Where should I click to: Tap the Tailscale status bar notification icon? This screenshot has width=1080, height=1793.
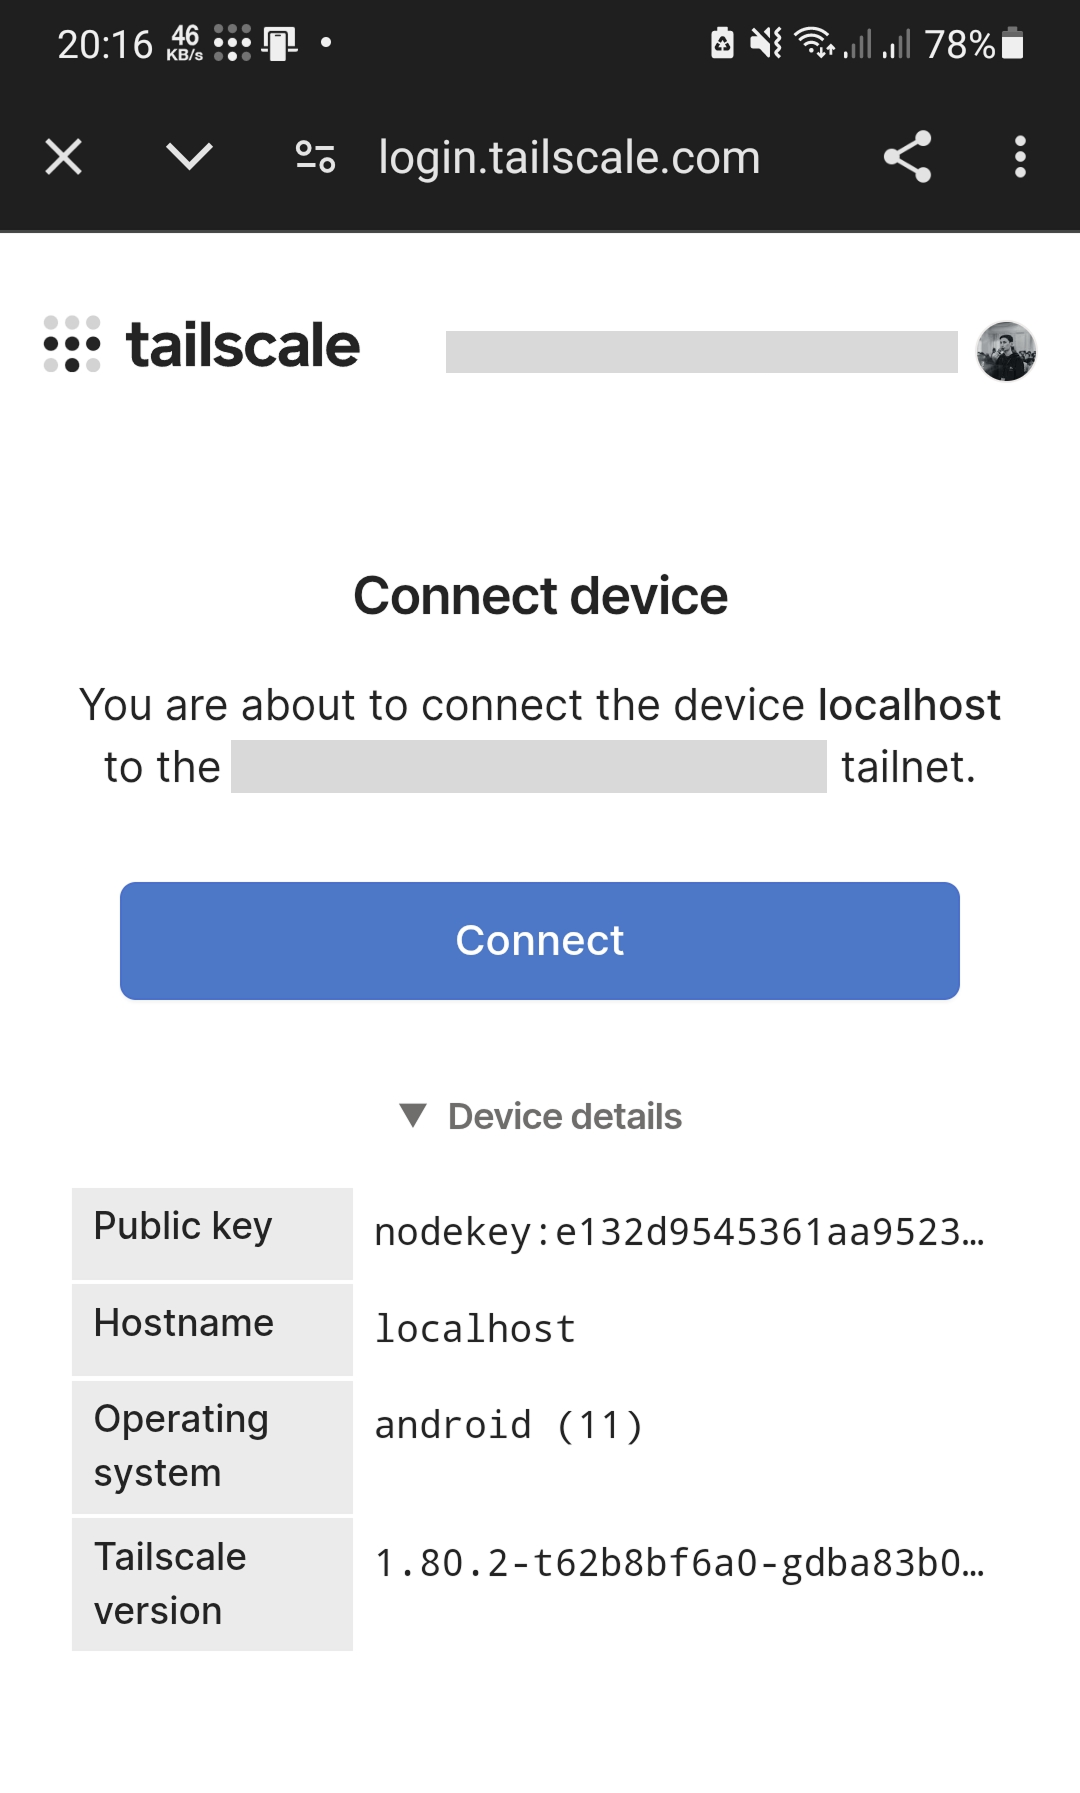232,43
